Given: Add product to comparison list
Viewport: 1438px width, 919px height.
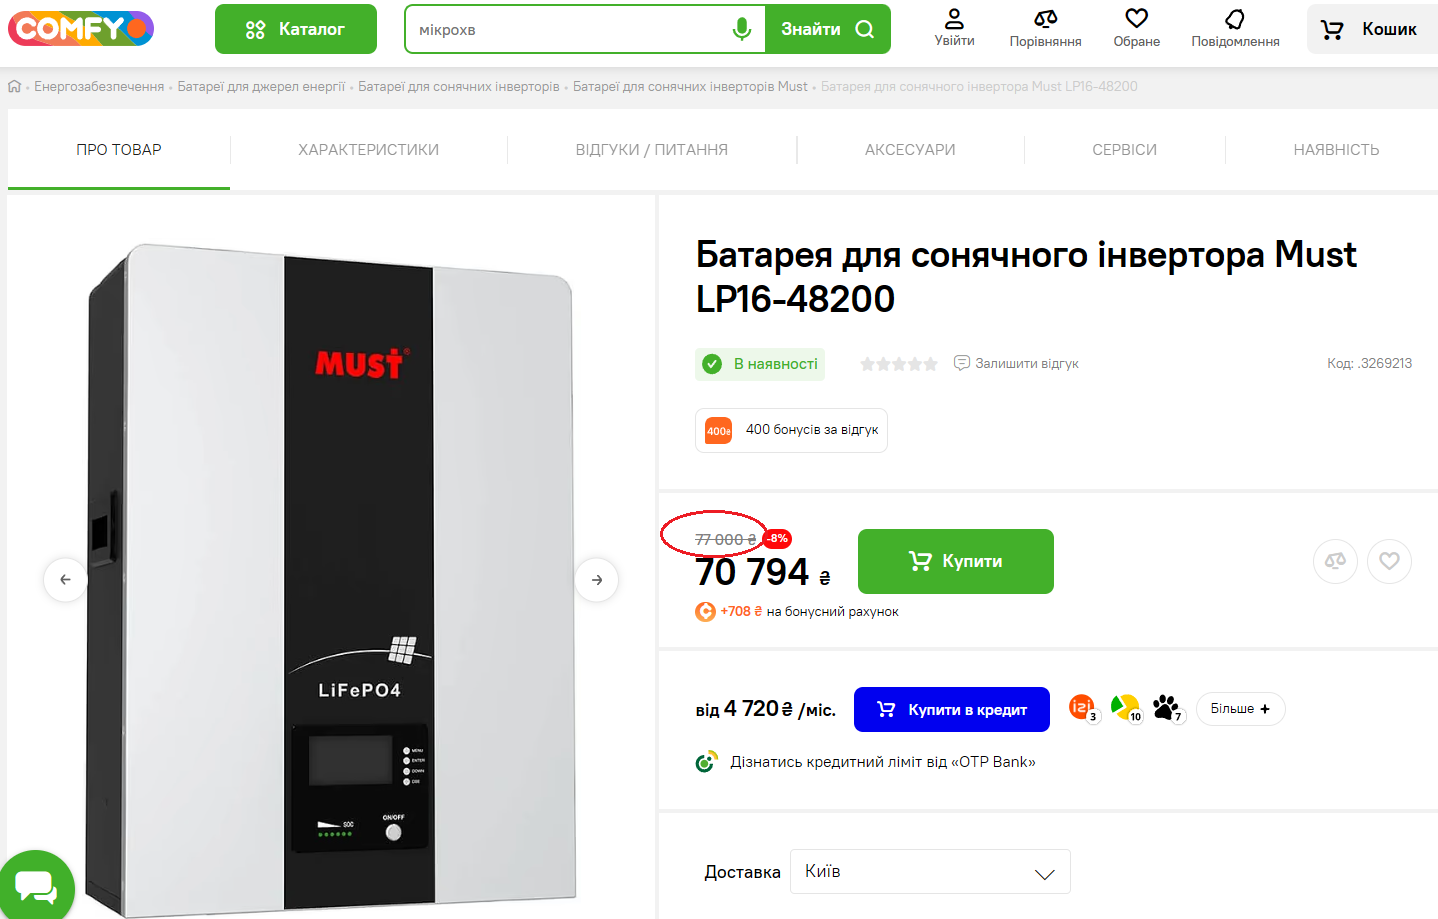Looking at the screenshot, I should (x=1335, y=561).
